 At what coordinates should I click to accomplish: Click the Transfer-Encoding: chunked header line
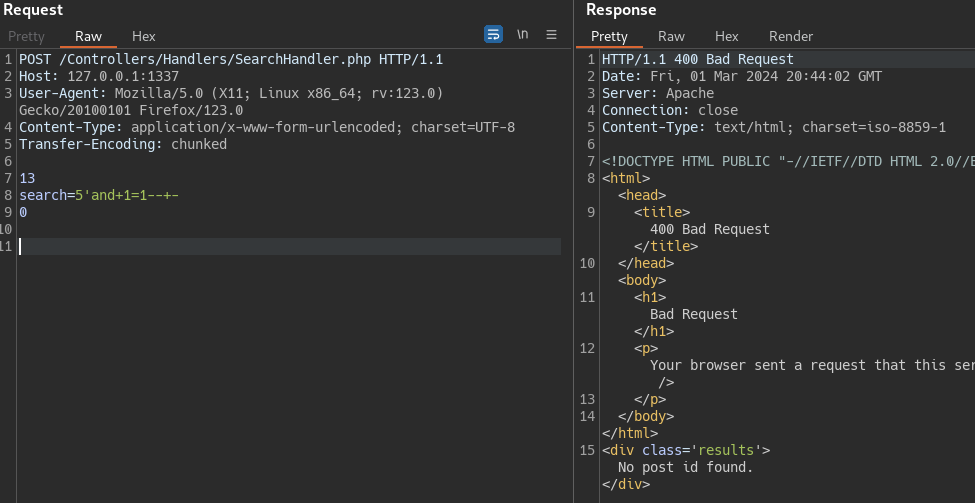tap(123, 144)
